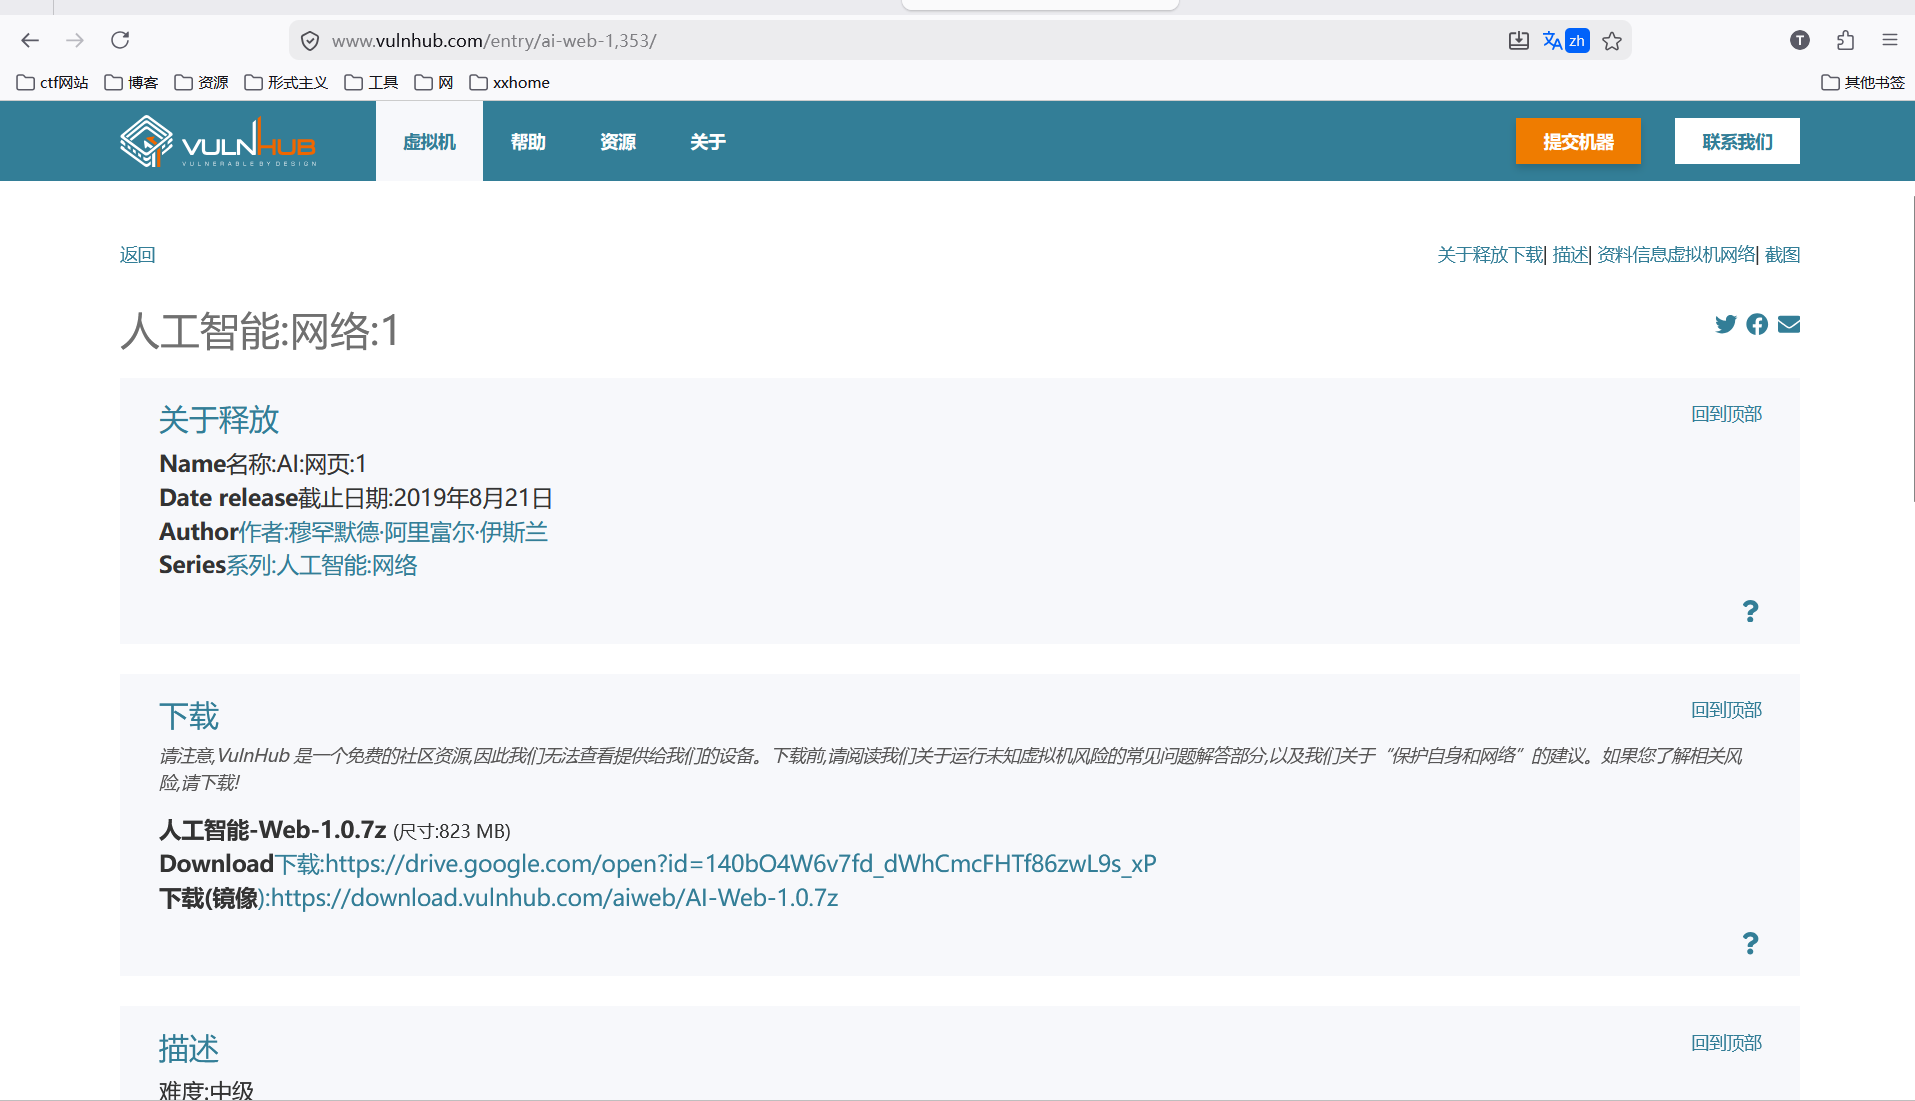Open the 资源 bookmark folder
This screenshot has height=1101, width=1915.
(201, 82)
